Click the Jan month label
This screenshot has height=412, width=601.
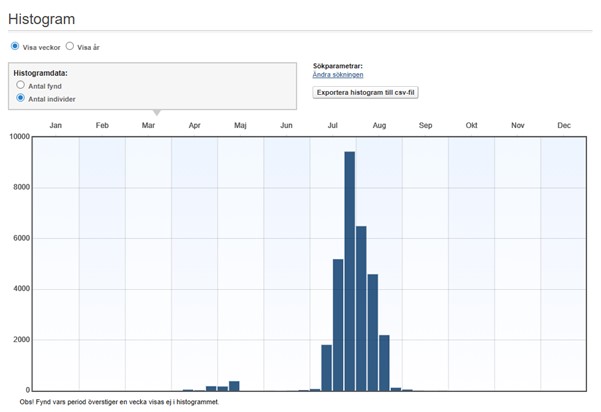point(56,125)
